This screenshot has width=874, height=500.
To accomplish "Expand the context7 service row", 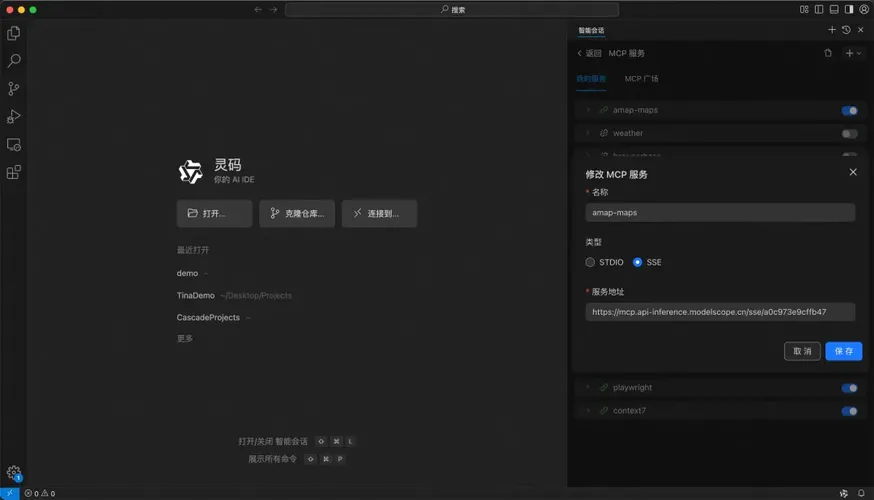I will point(587,411).
